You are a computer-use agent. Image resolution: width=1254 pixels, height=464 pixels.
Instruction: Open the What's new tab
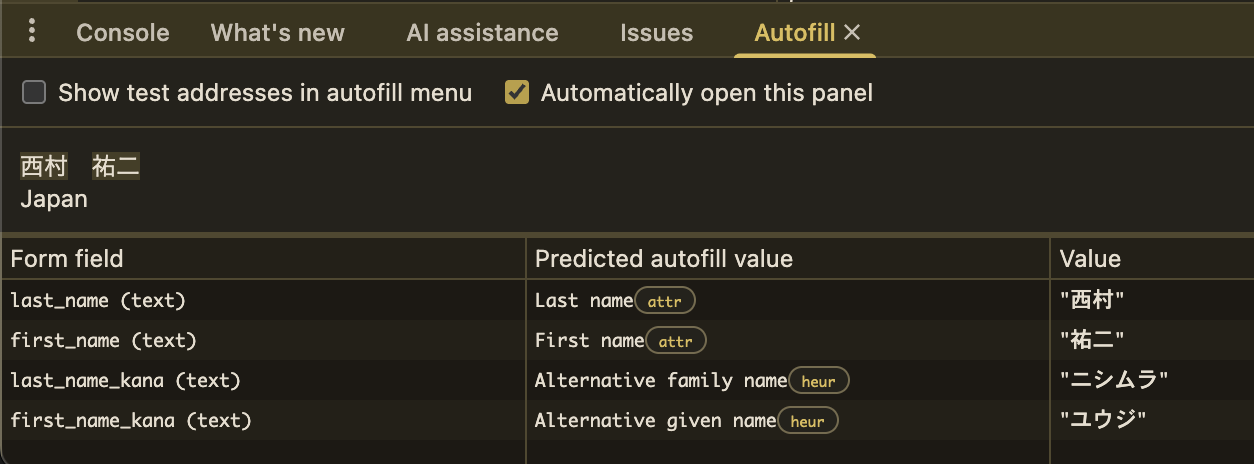277,33
